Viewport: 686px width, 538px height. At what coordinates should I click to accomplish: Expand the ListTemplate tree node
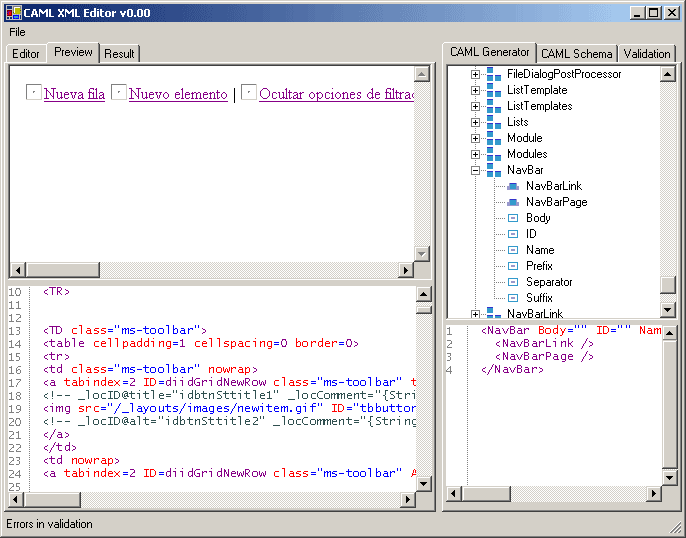coord(475,91)
